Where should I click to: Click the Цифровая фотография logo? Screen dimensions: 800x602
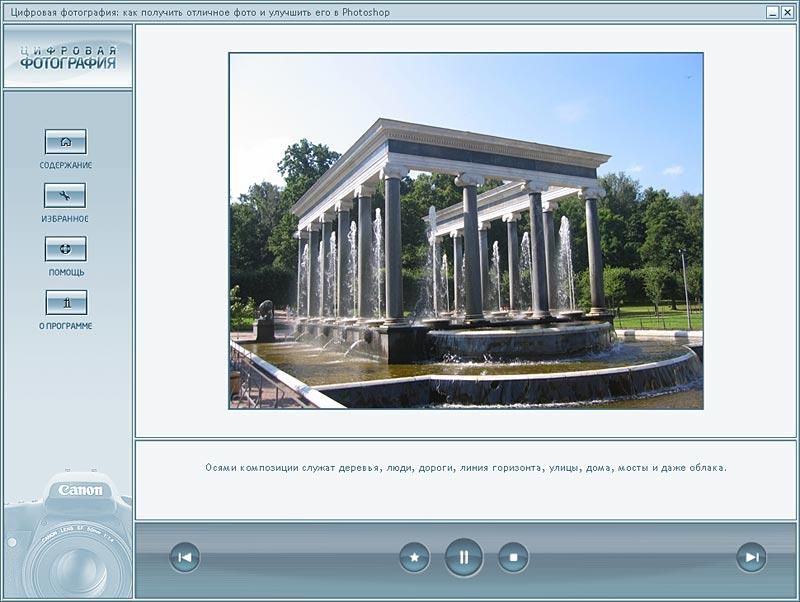[x=67, y=57]
